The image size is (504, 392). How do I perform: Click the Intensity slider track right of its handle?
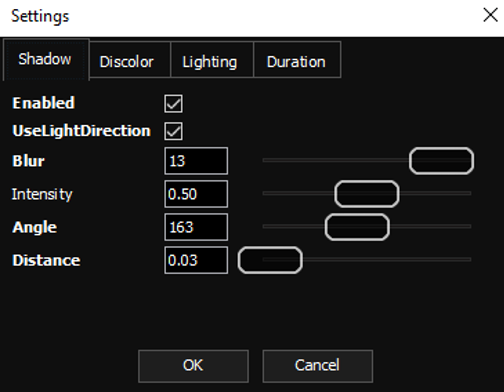point(435,193)
